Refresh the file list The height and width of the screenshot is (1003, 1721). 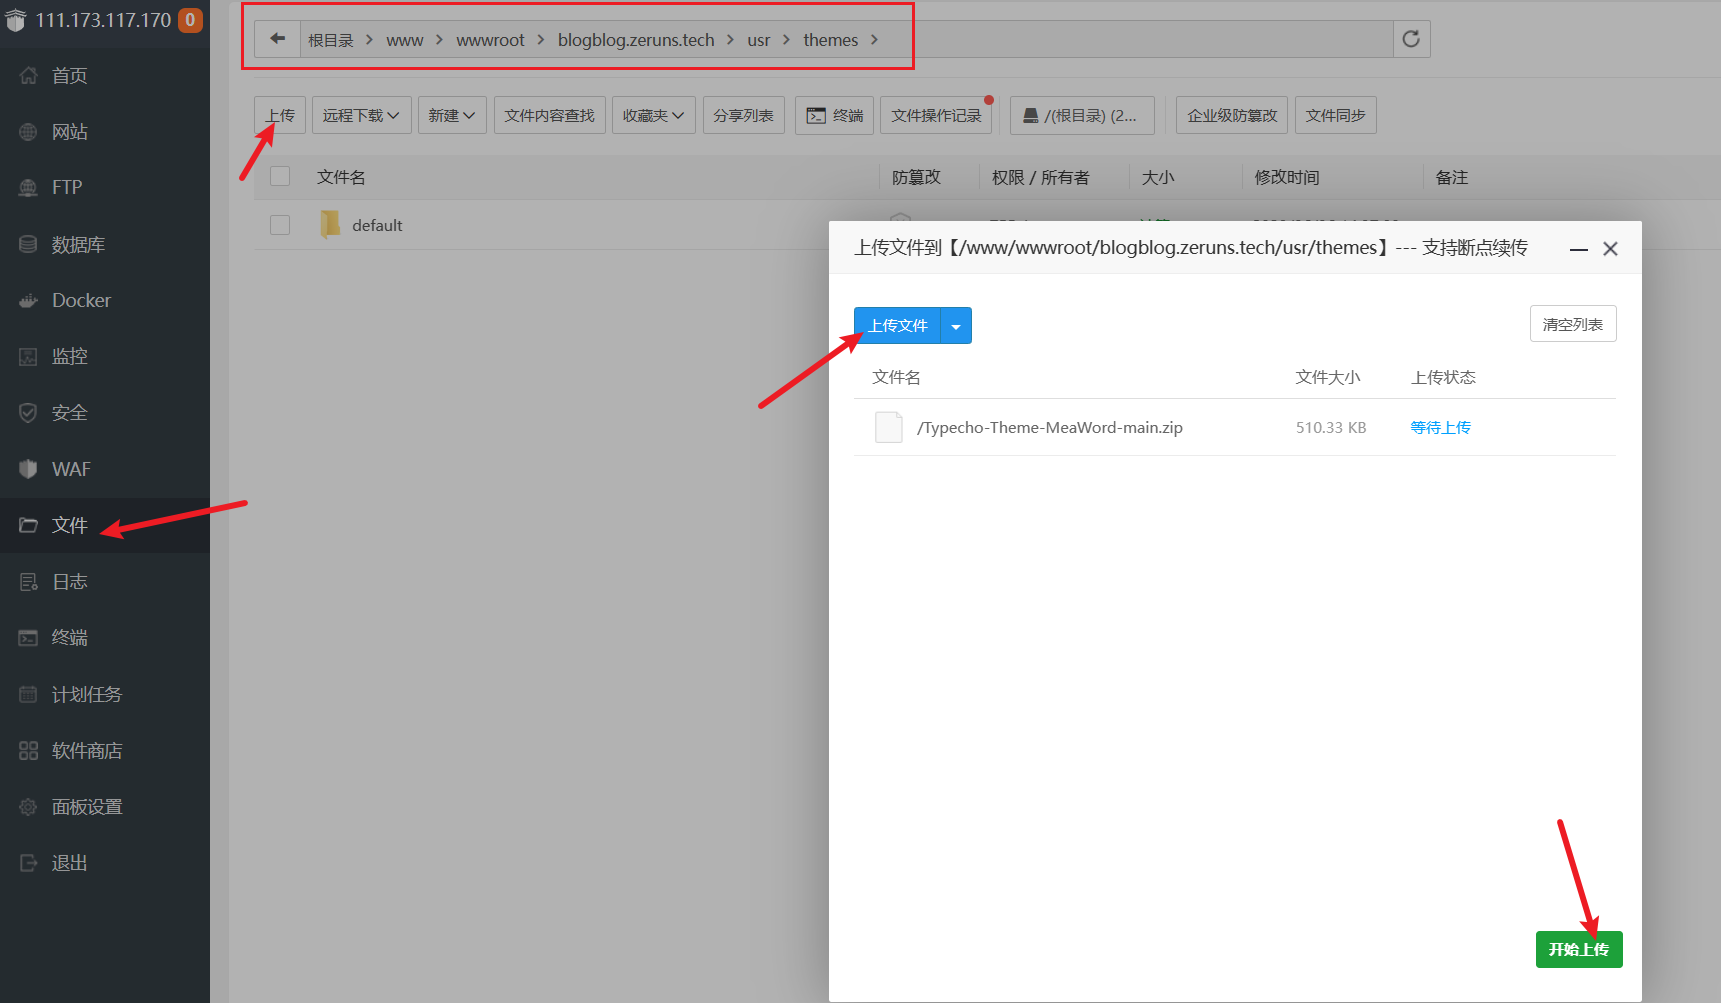(x=1411, y=39)
